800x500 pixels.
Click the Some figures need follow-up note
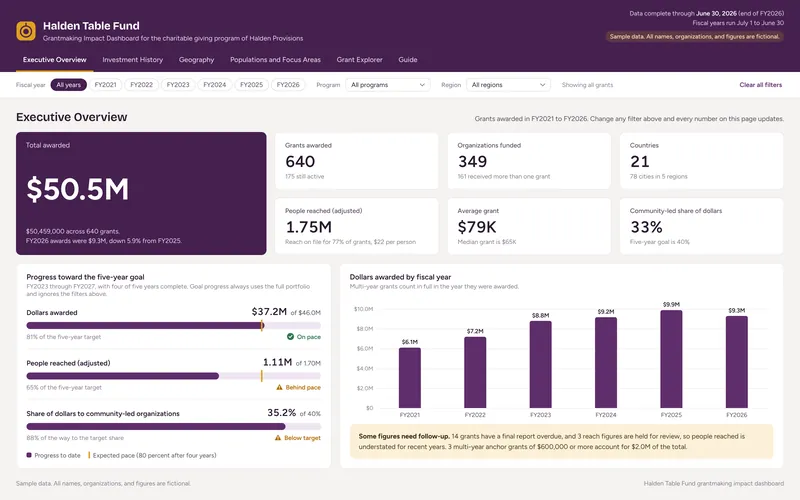[x=561, y=441]
